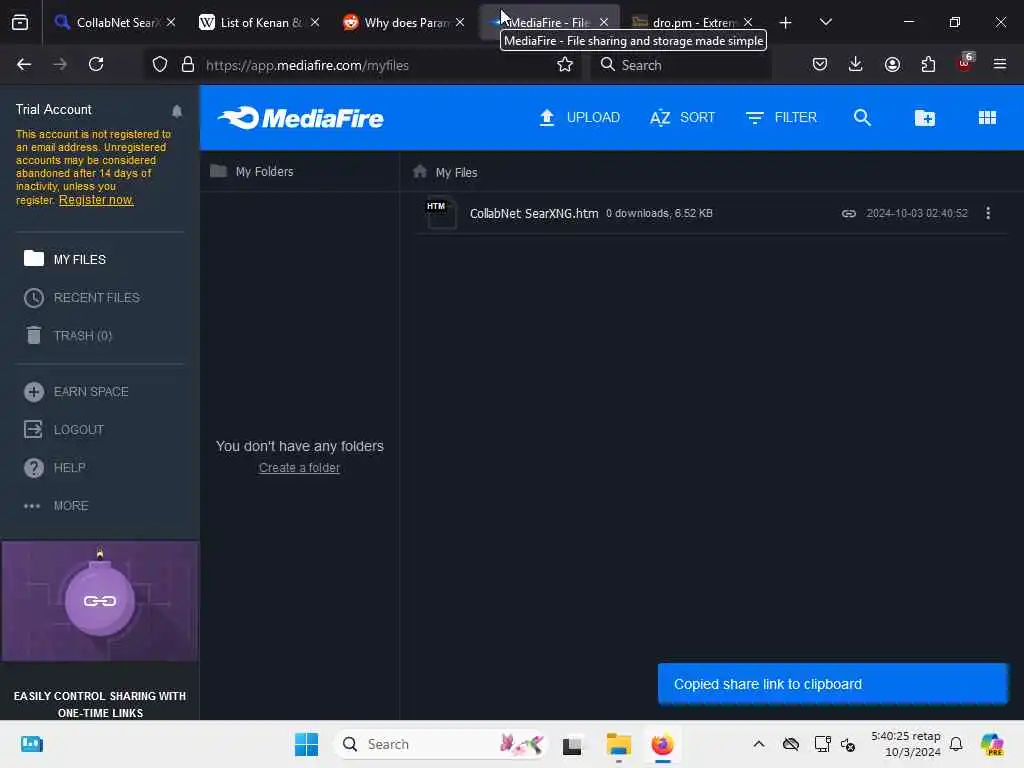Select the My Folders header
Viewport: 1024px width, 768px height.
[252, 172]
